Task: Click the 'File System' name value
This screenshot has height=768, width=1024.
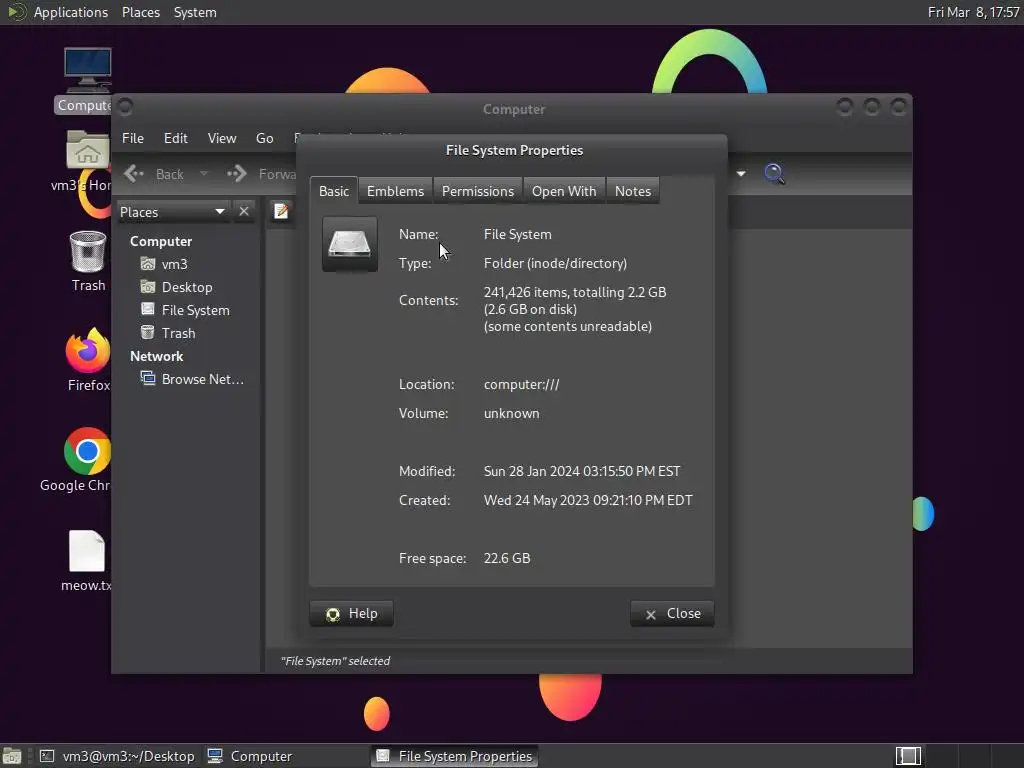Action: tap(517, 234)
